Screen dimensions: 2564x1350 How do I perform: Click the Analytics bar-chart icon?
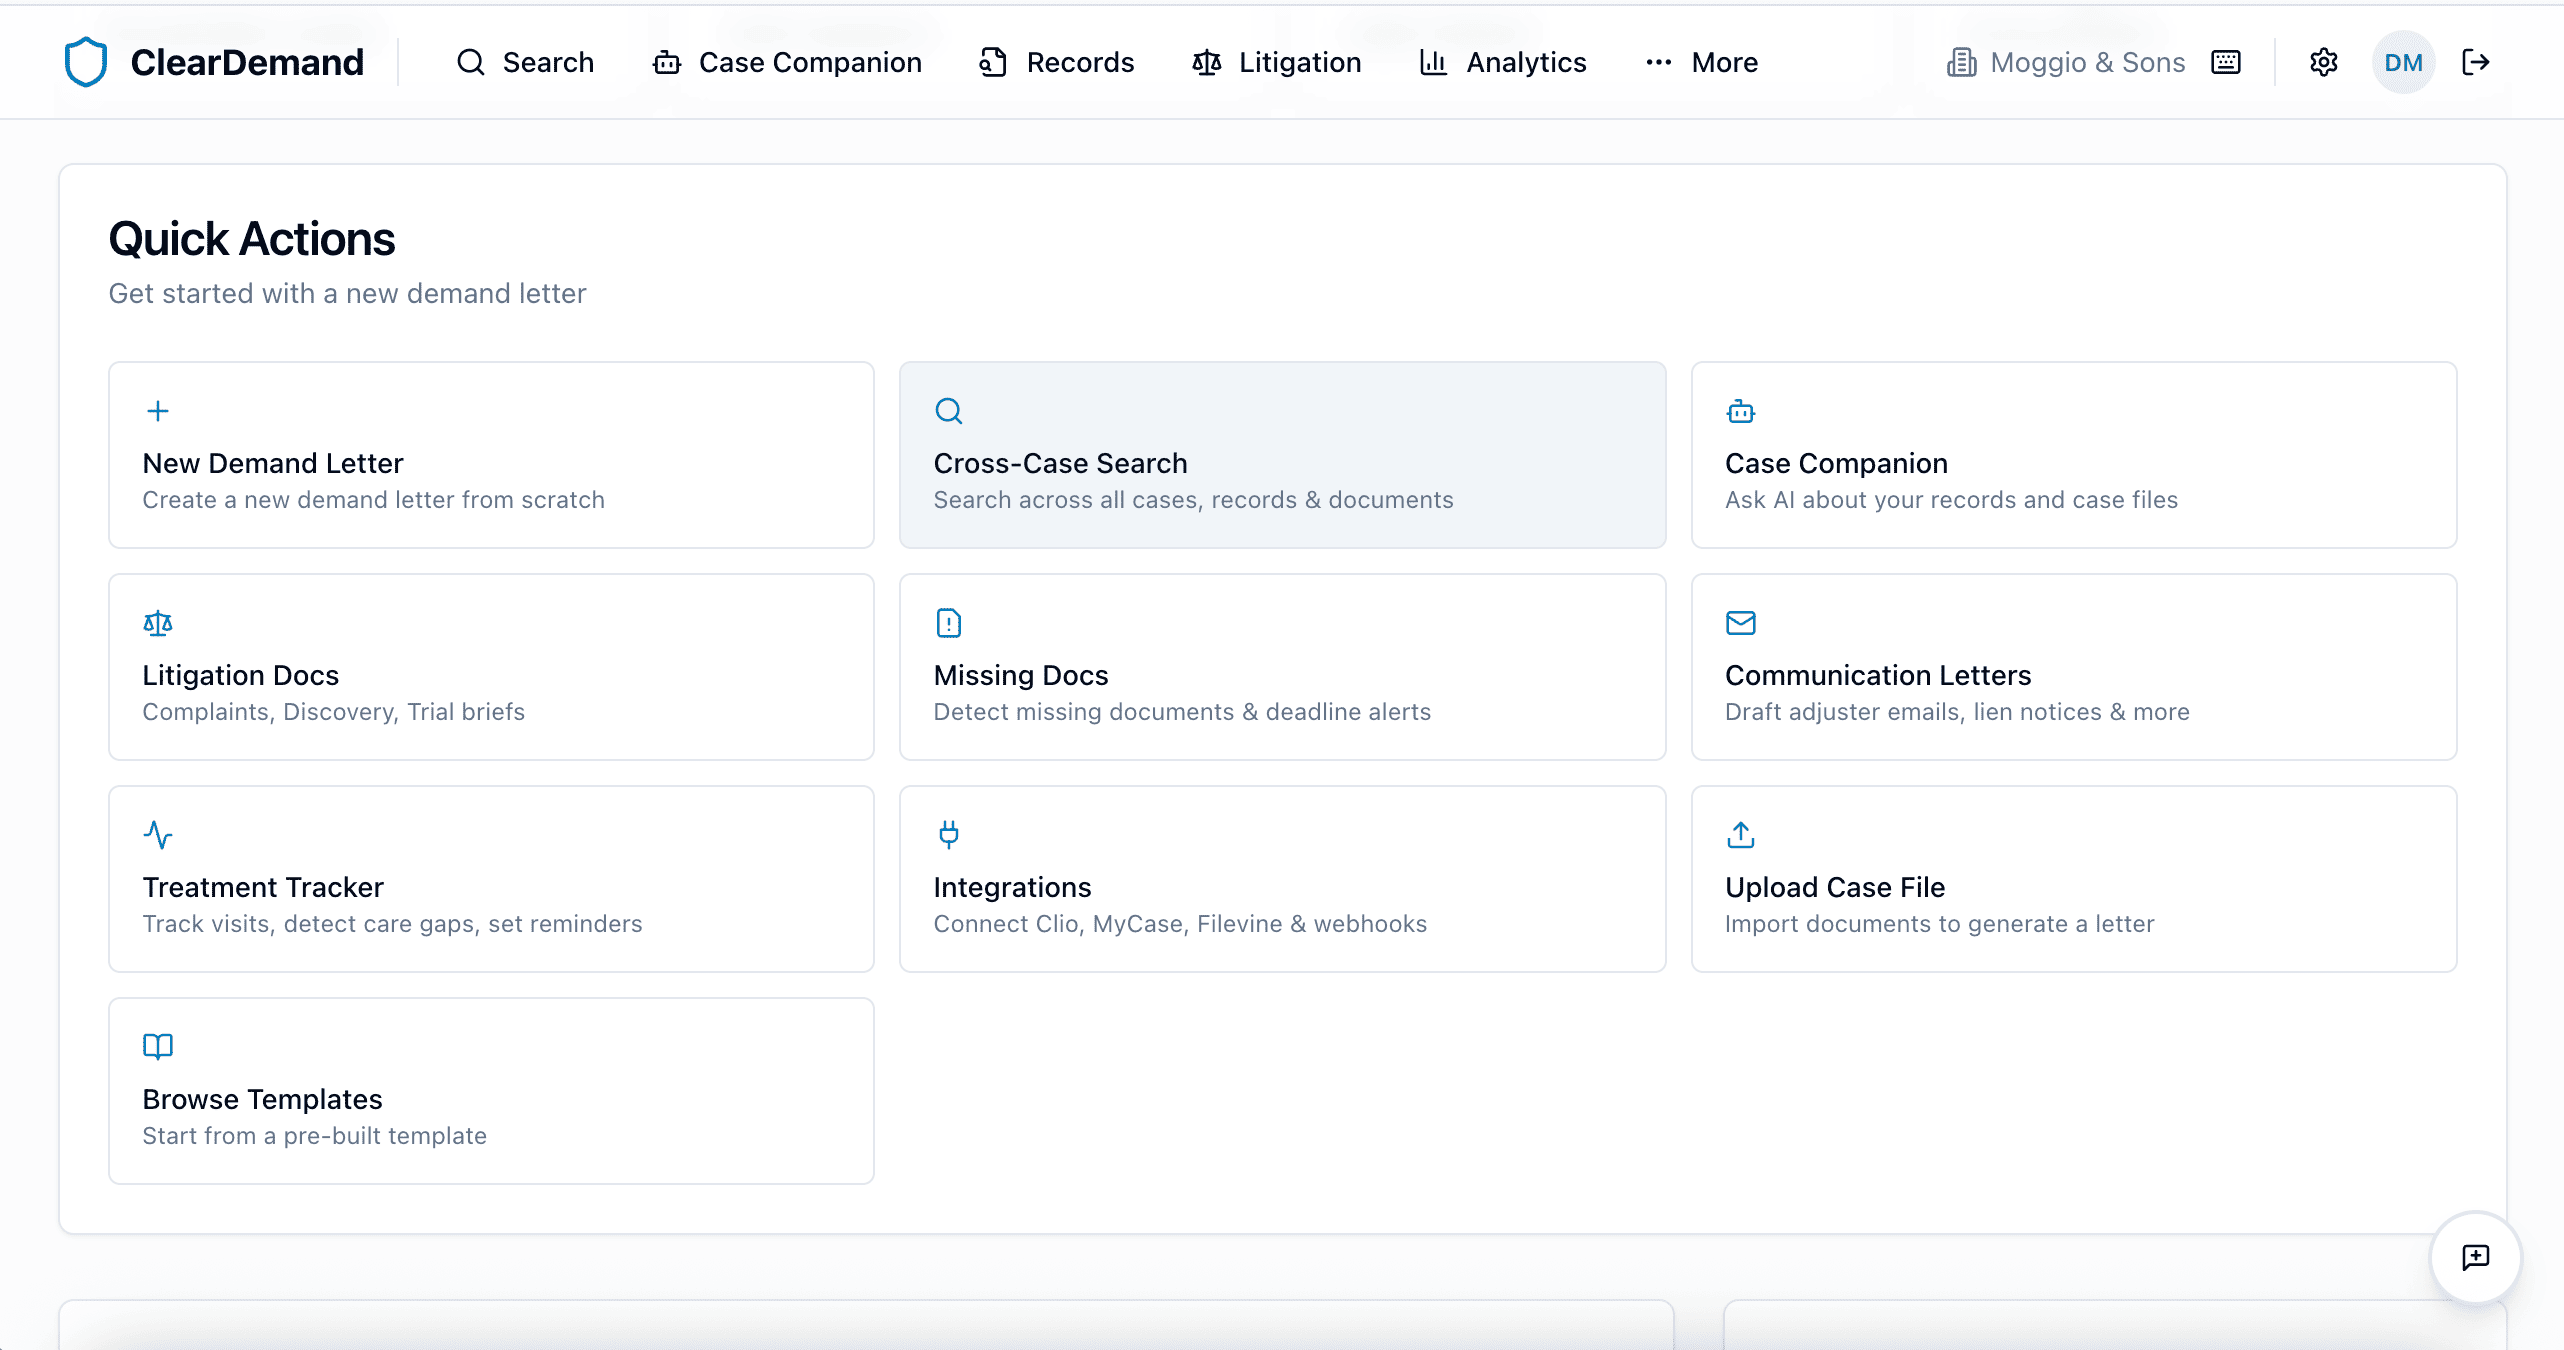coord(1432,61)
